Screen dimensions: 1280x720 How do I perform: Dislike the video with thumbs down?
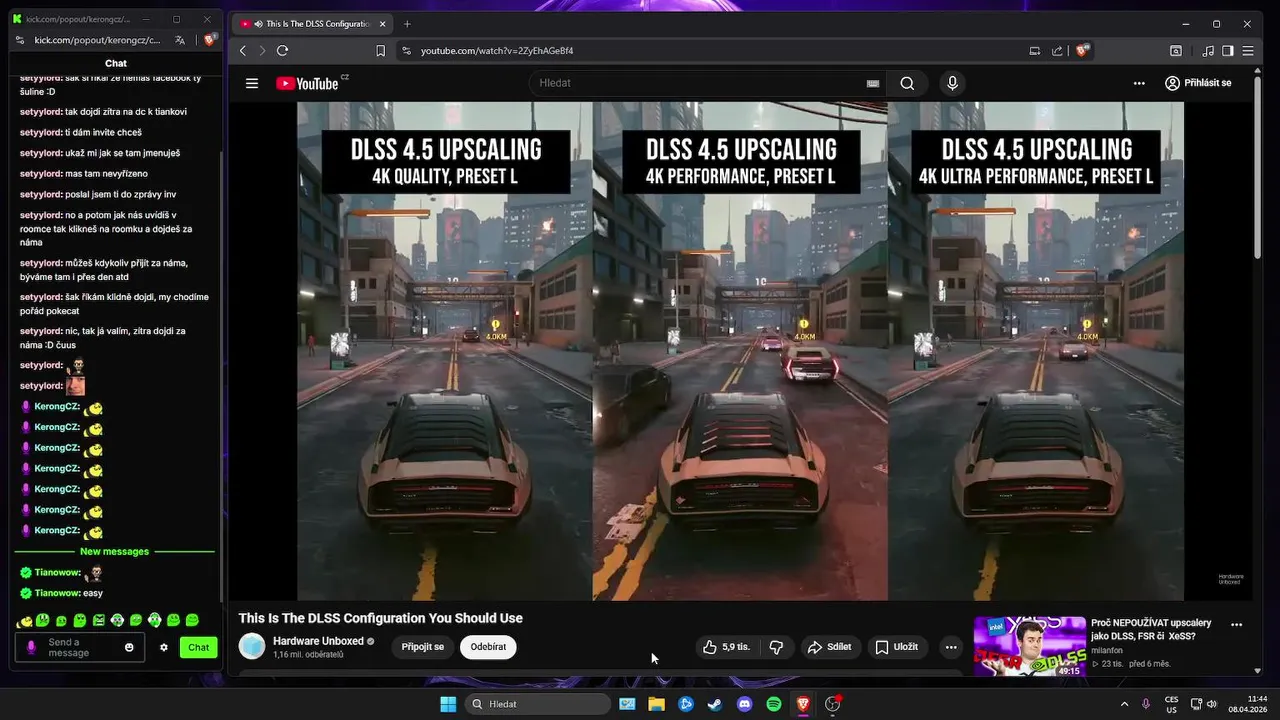point(777,647)
